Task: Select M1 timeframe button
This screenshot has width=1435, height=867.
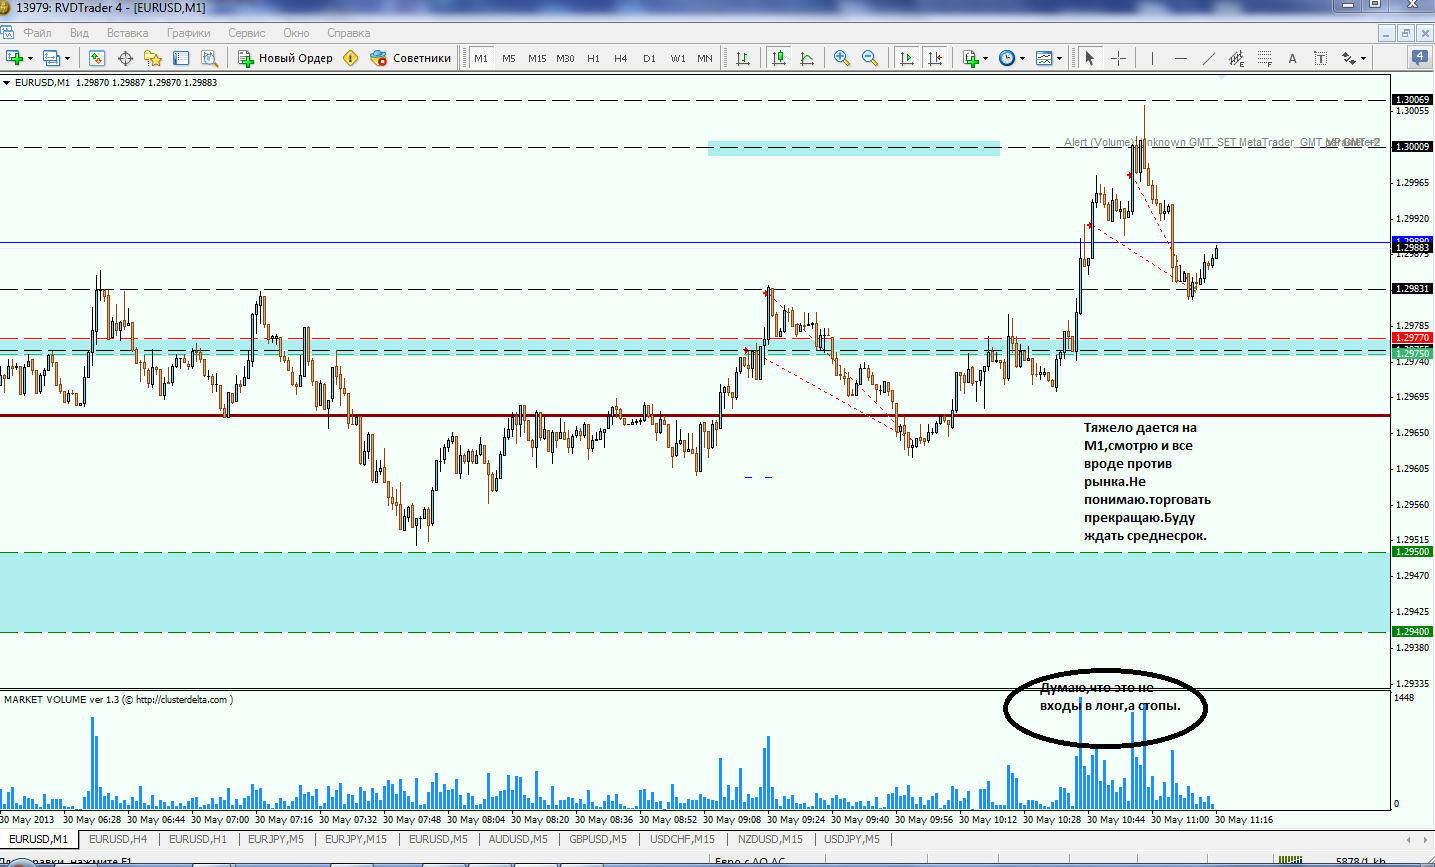Action: pos(481,58)
